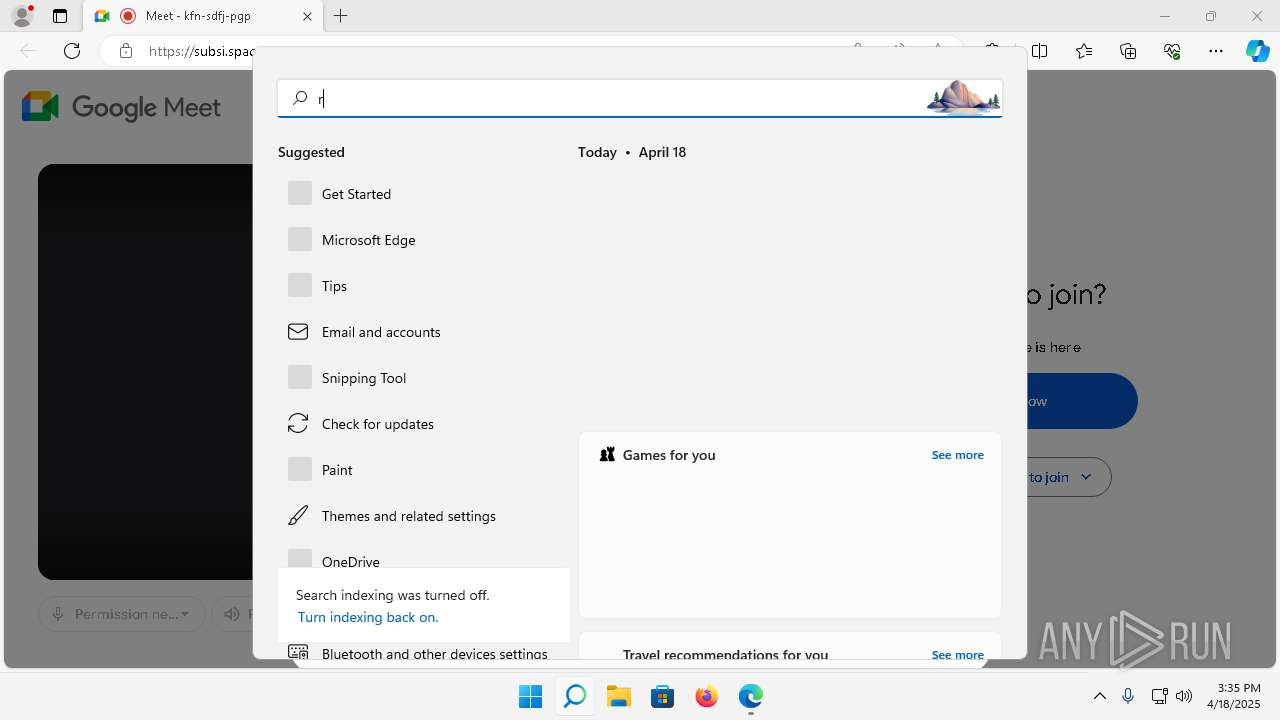This screenshot has height=720, width=1280.
Task: Open a new browser tab
Action: (x=341, y=16)
